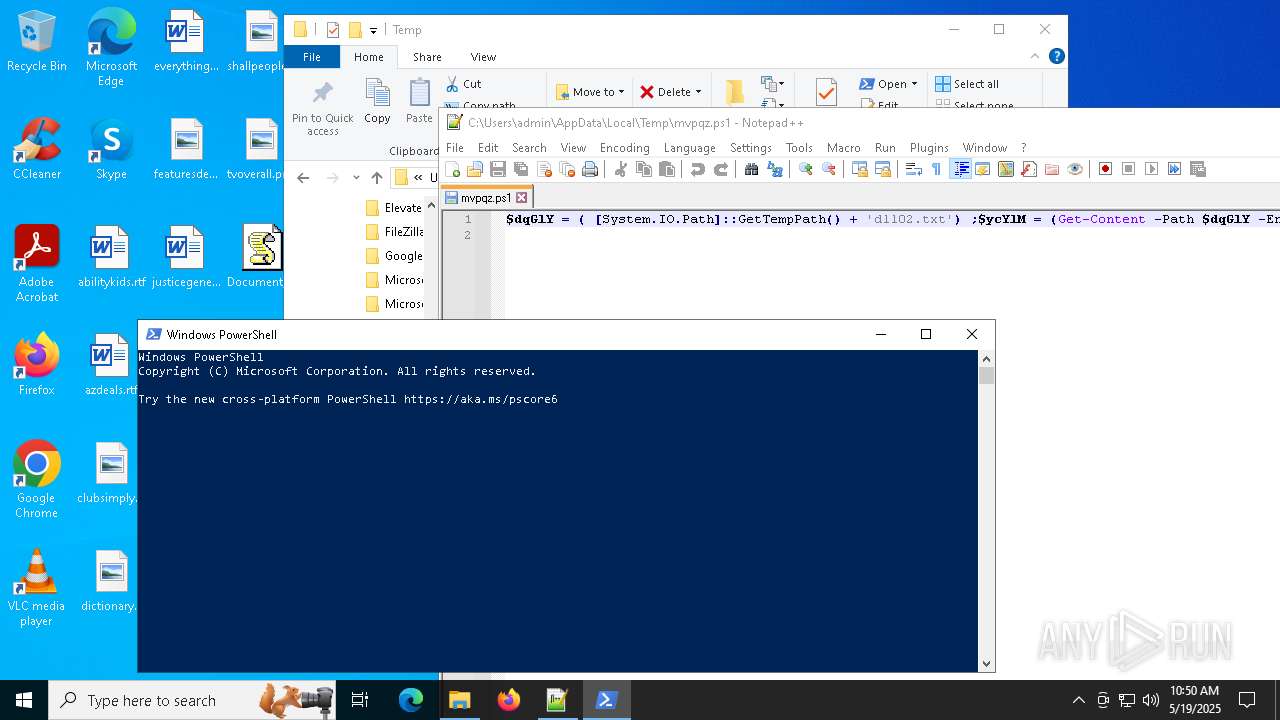Click the Open file icon in Notepad++
Viewport: 1280px width, 720px height.
475,169
